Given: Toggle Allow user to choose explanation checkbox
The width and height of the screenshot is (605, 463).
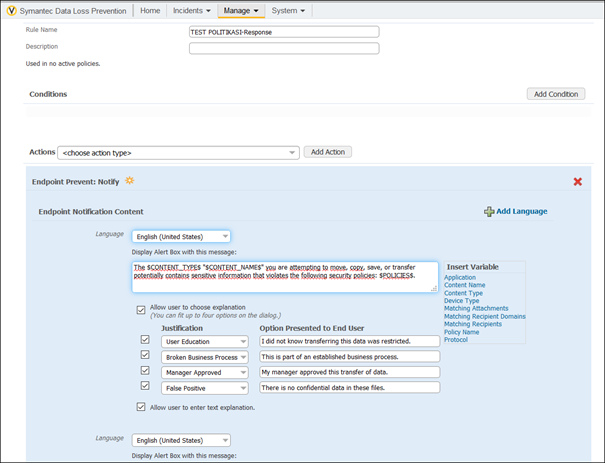Looking at the screenshot, I should tap(141, 310).
